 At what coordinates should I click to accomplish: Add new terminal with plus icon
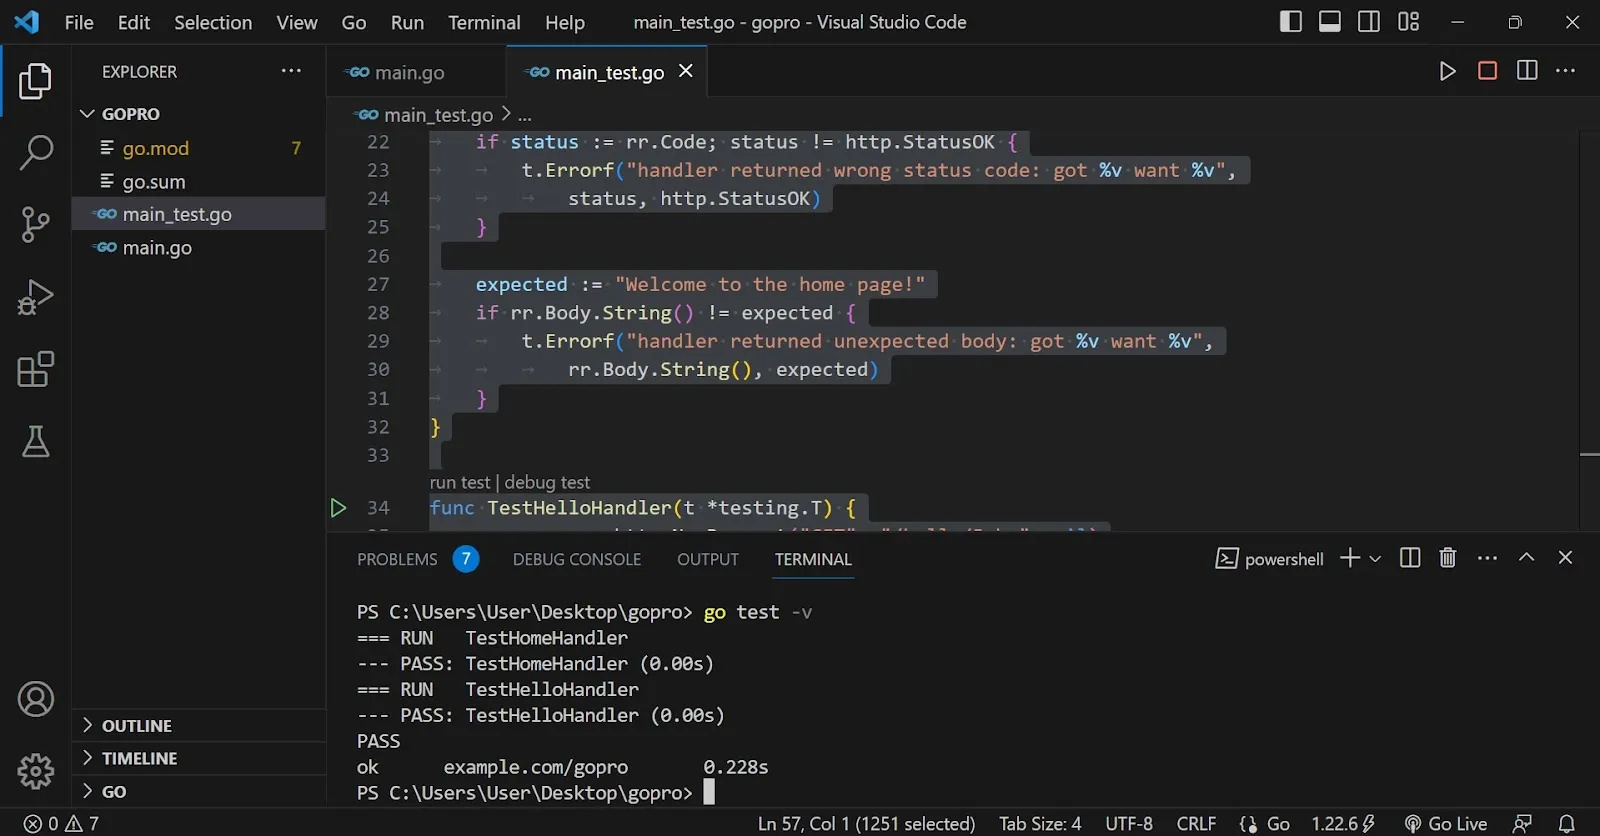[1350, 558]
